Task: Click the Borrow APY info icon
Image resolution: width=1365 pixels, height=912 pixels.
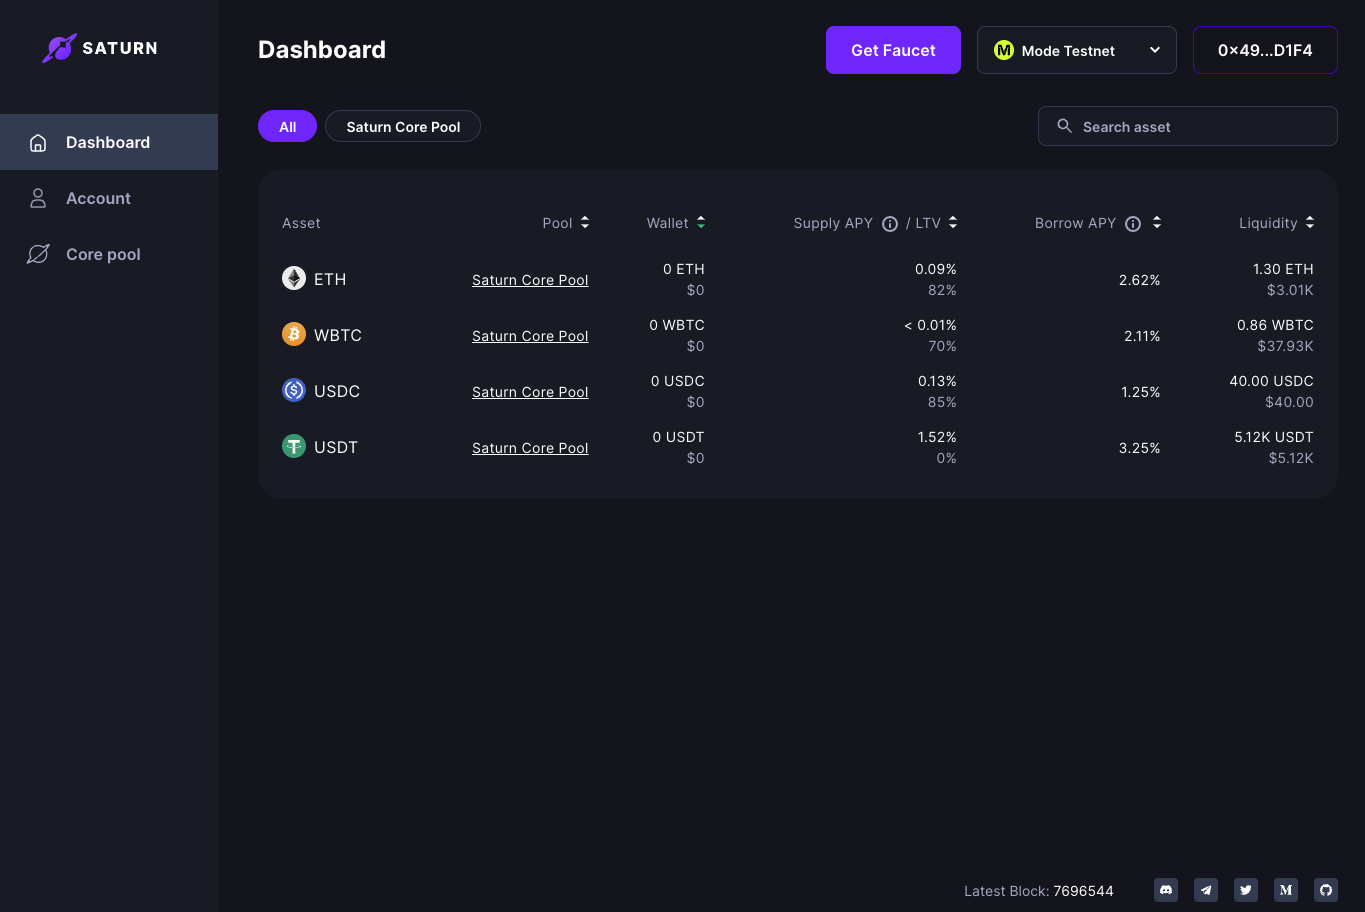Action: 1133,224
